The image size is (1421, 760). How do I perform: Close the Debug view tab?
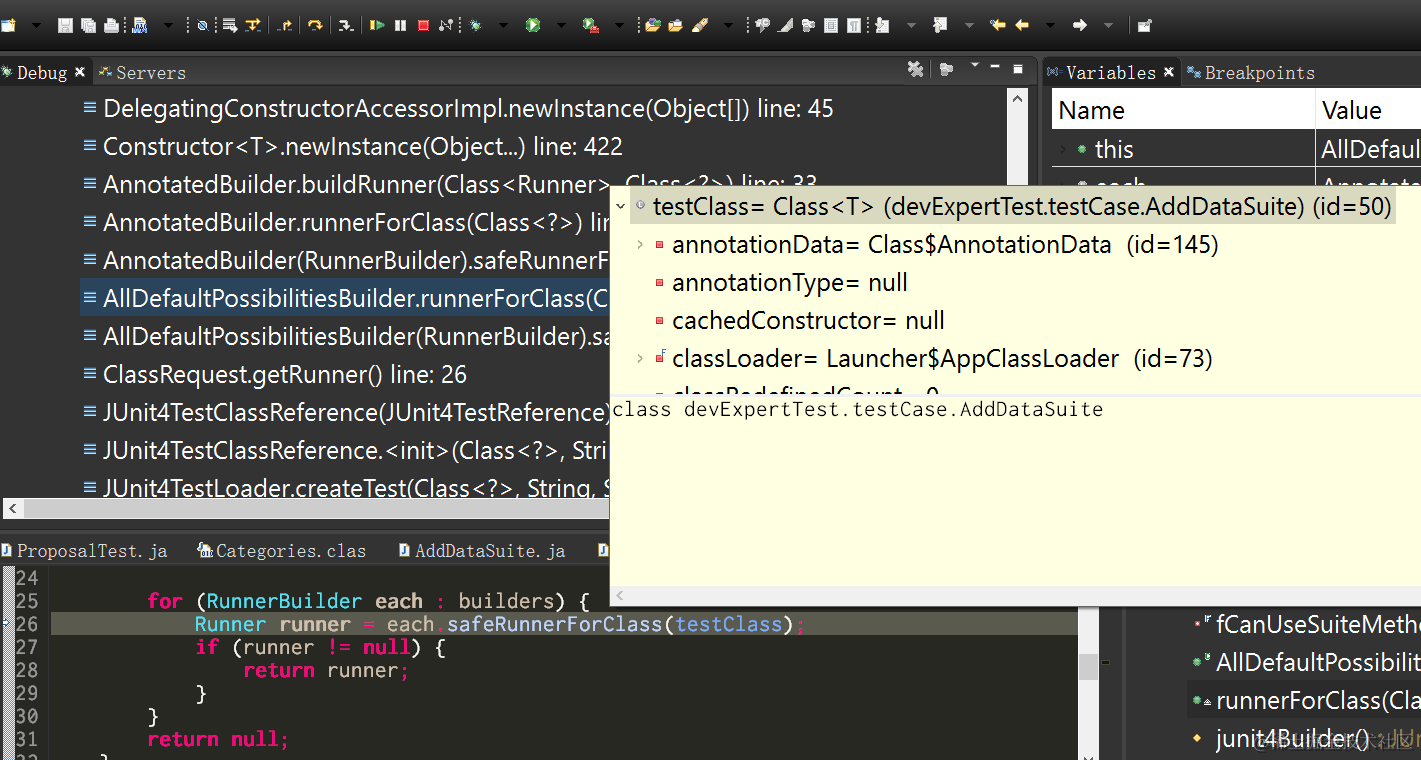(80, 72)
